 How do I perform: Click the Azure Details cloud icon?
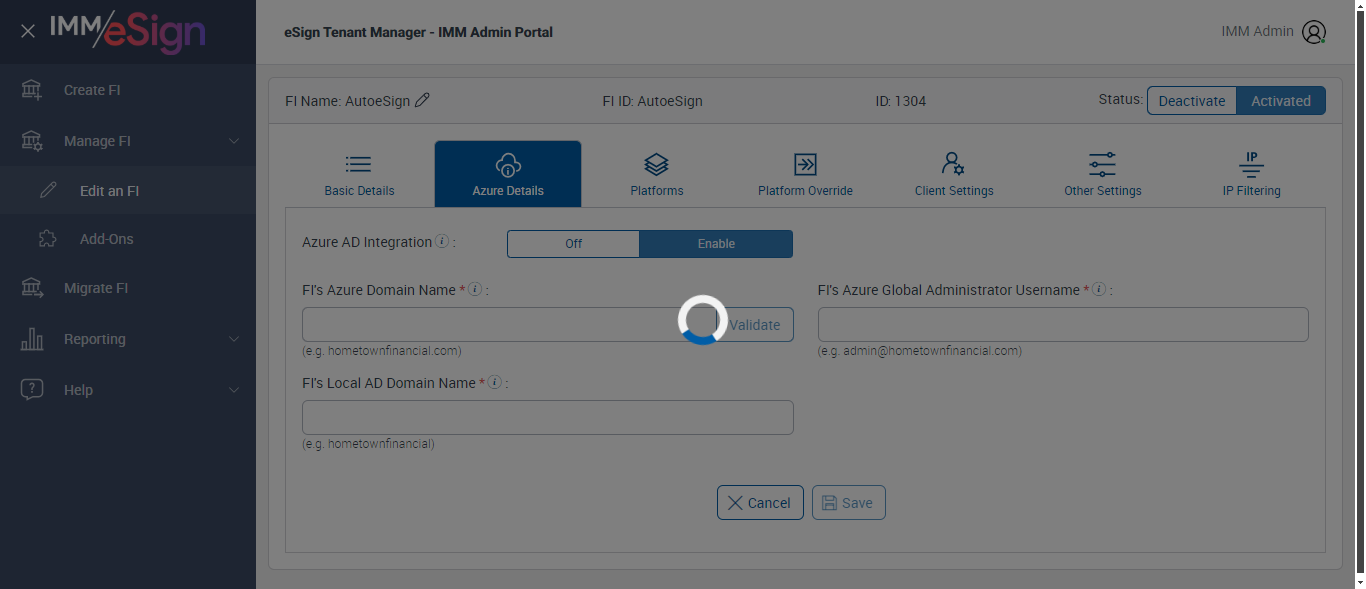(508, 165)
